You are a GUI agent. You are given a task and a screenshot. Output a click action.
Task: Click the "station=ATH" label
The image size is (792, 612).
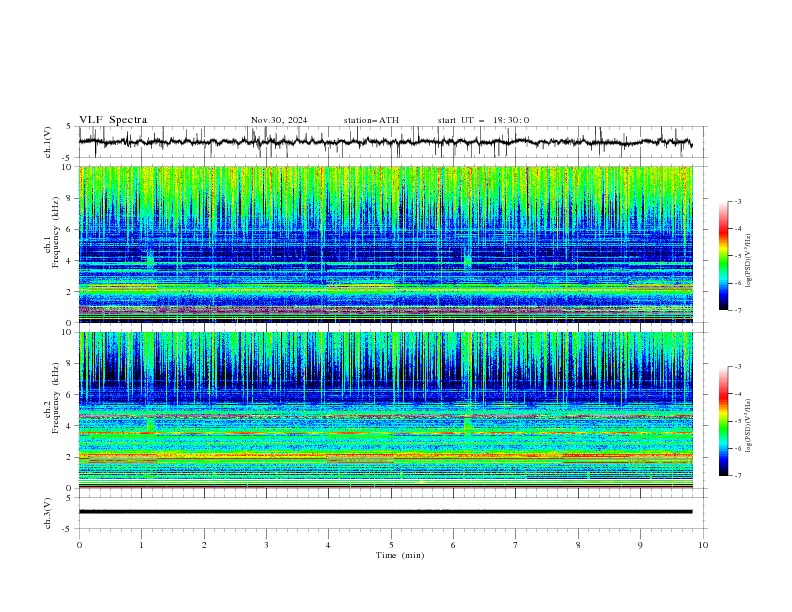pos(371,120)
